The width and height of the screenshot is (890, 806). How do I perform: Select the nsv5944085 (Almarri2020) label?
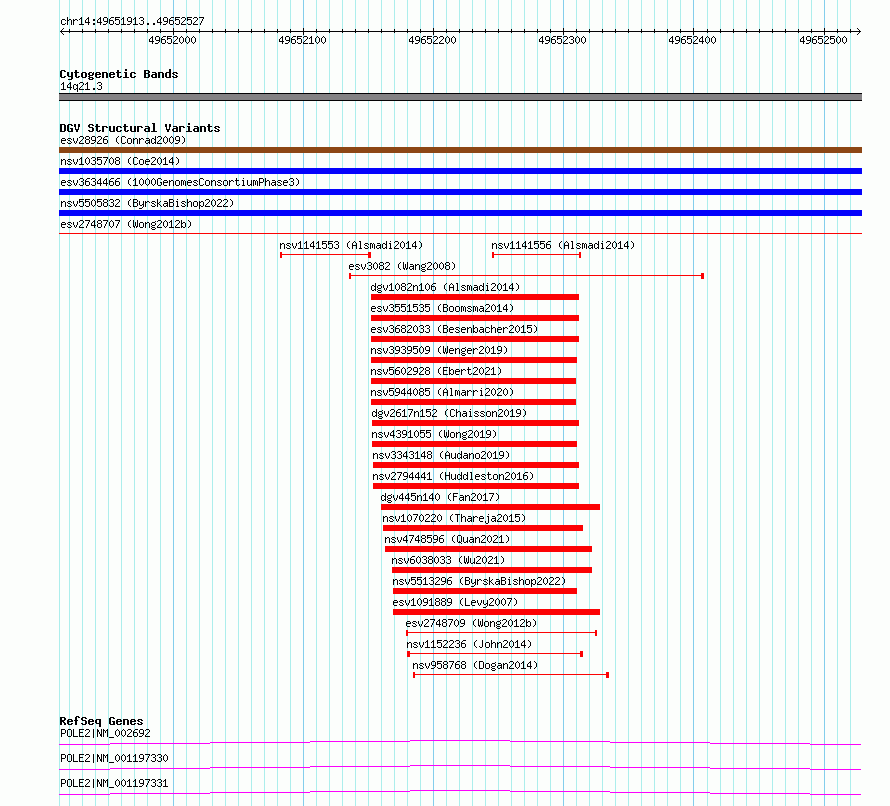pyautogui.click(x=442, y=392)
